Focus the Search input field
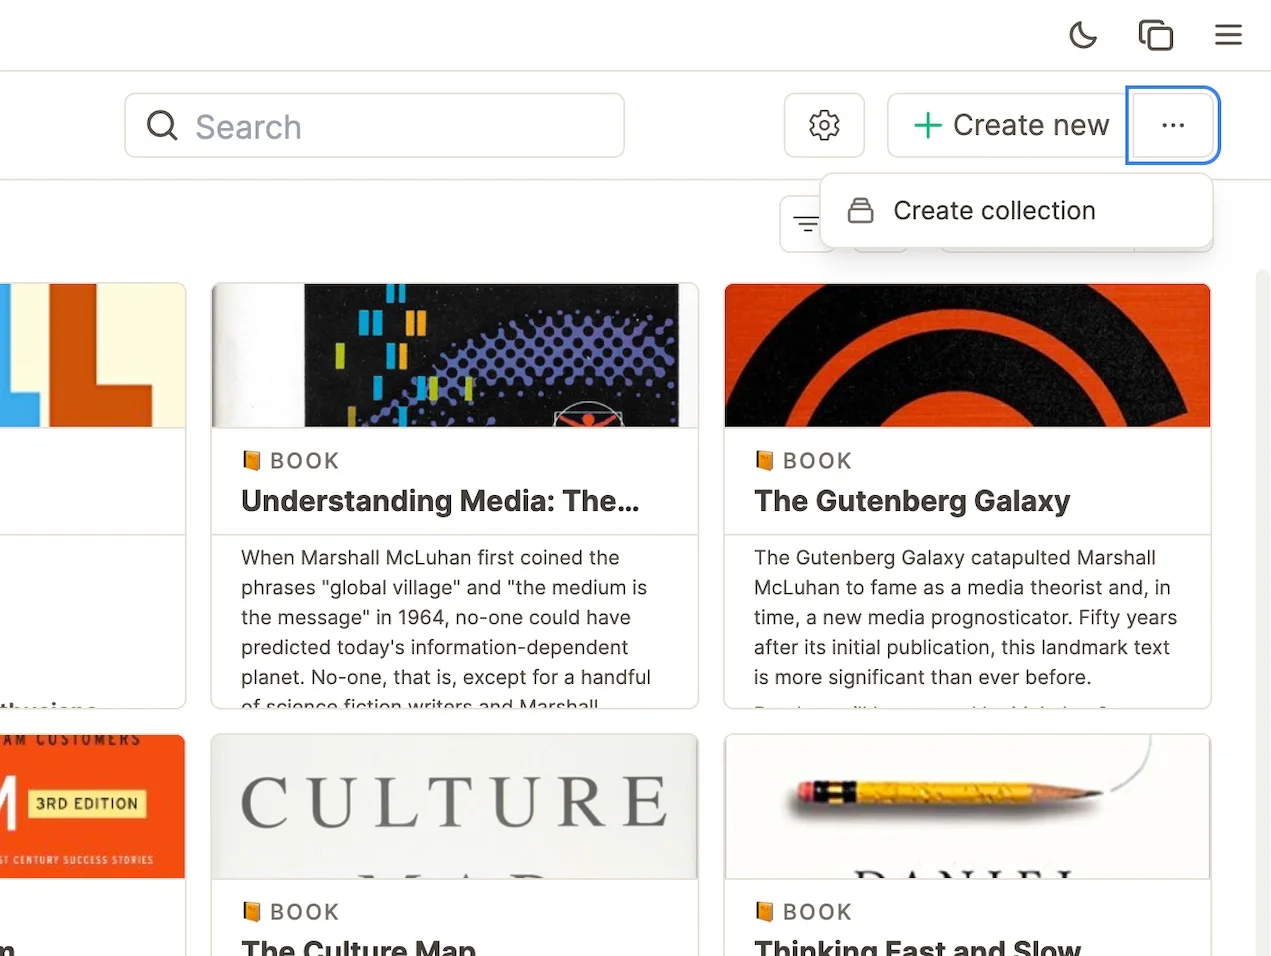This screenshot has height=956, width=1271. (x=400, y=126)
